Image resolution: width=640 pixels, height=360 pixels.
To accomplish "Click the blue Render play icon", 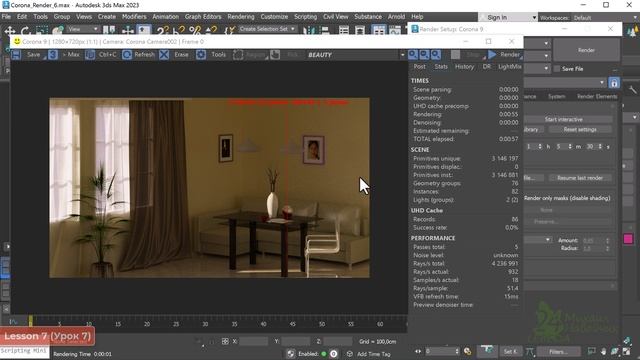I will click(x=492, y=55).
